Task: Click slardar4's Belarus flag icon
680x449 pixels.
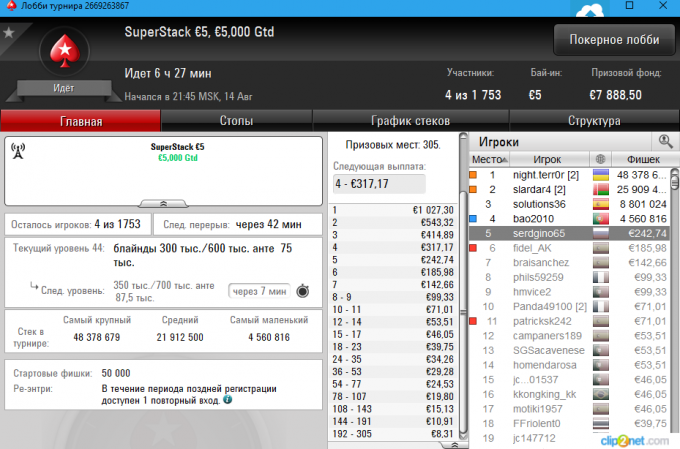Action: tap(601, 190)
